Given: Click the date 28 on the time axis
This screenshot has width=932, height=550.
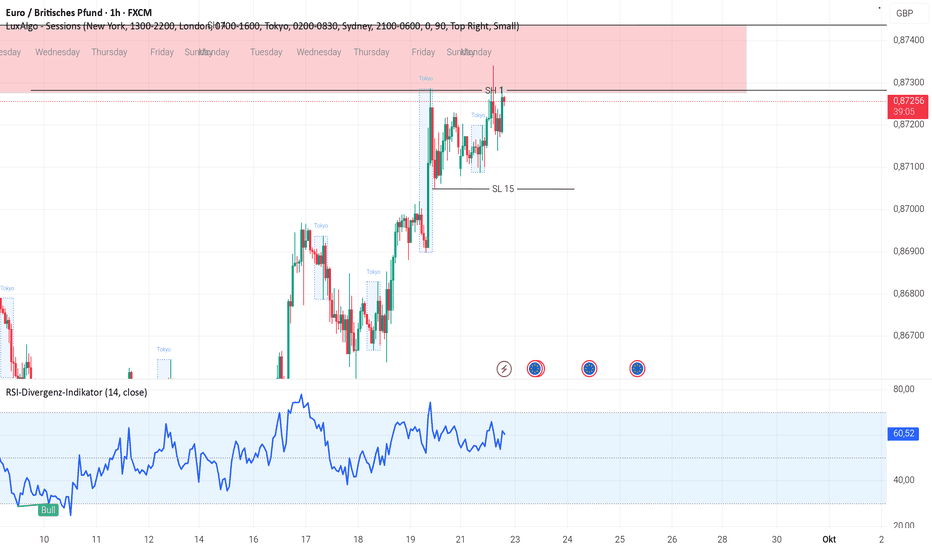Looking at the screenshot, I should pos(722,539).
